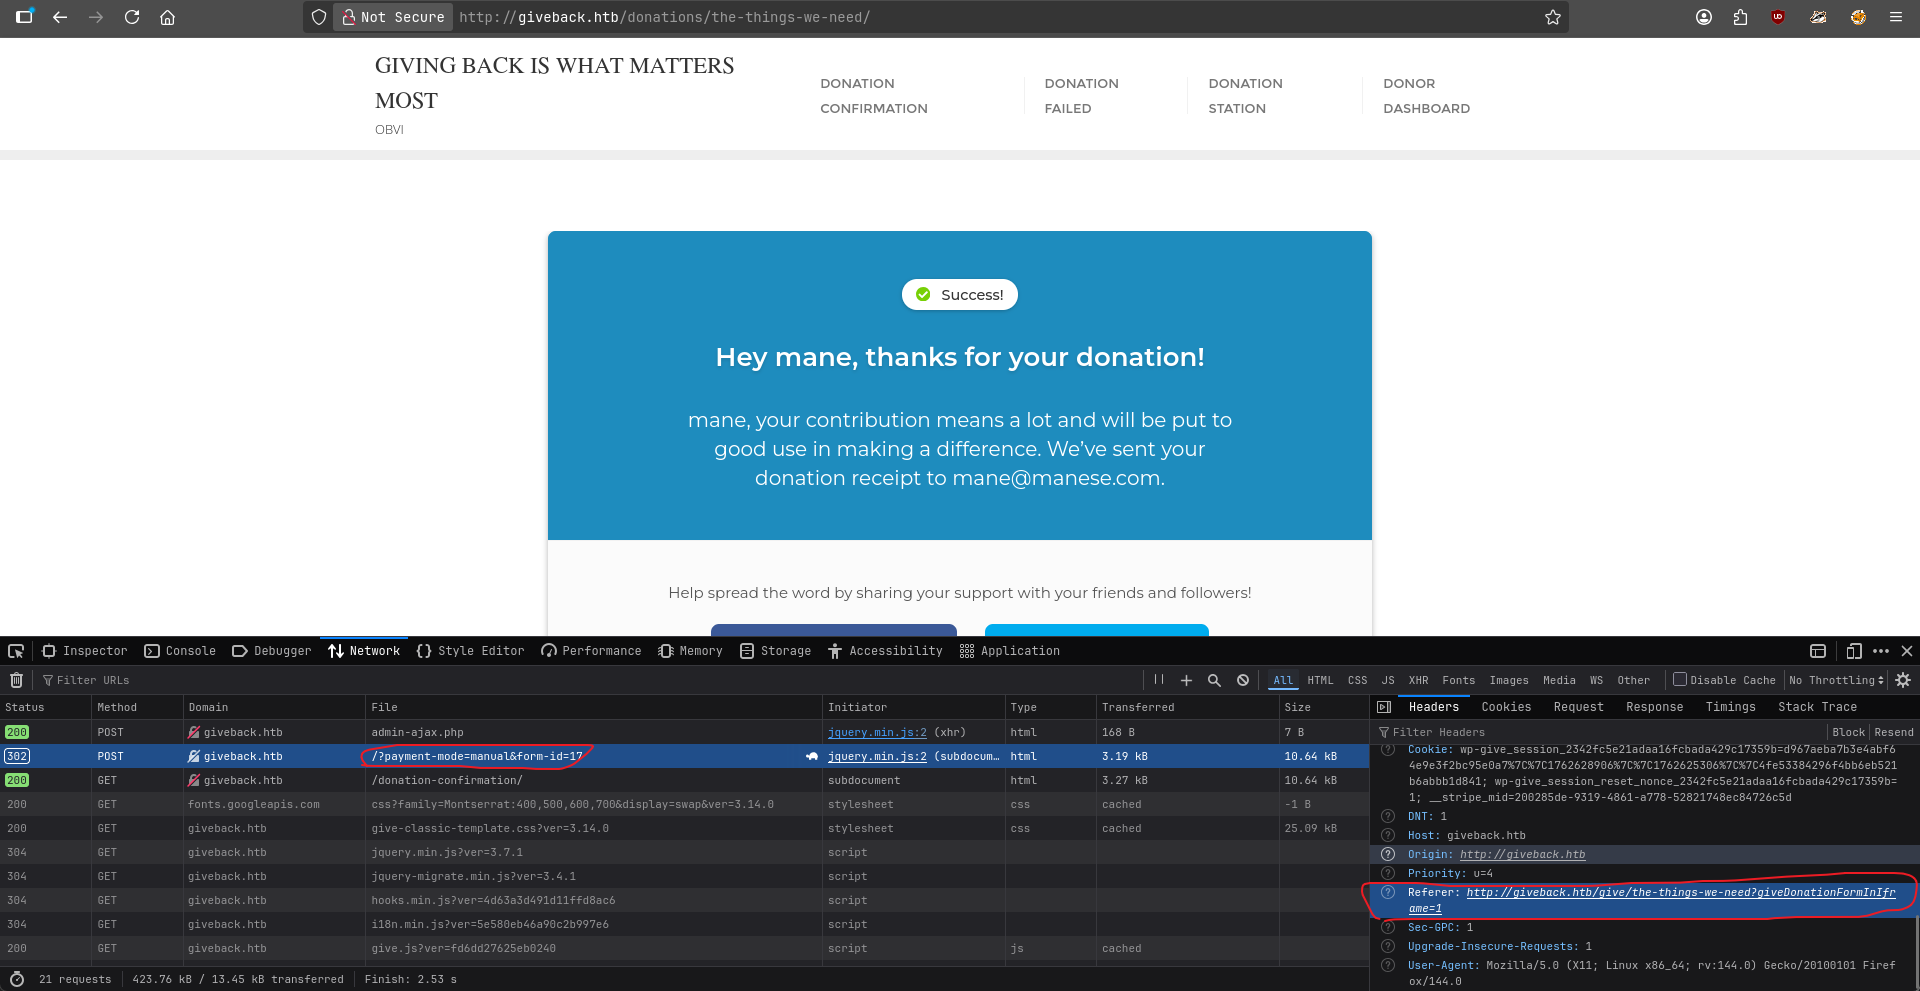The height and width of the screenshot is (991, 1920).
Task: Open the Console panel tab
Action: click(x=180, y=651)
